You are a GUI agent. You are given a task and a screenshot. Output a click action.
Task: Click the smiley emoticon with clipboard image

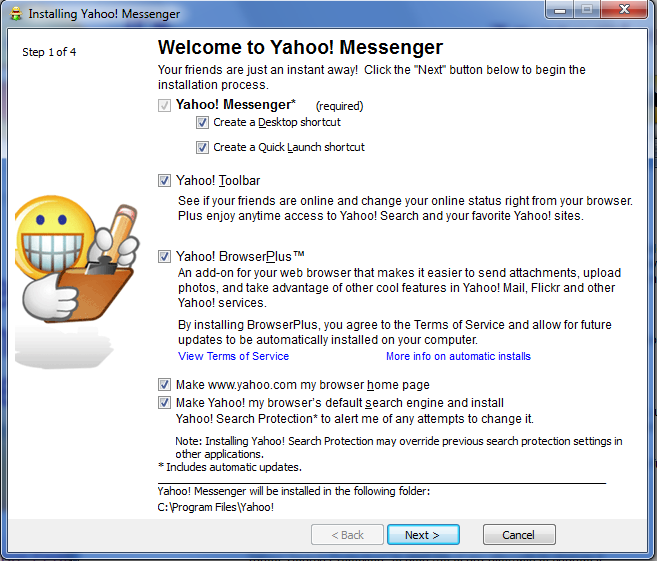(x=77, y=259)
